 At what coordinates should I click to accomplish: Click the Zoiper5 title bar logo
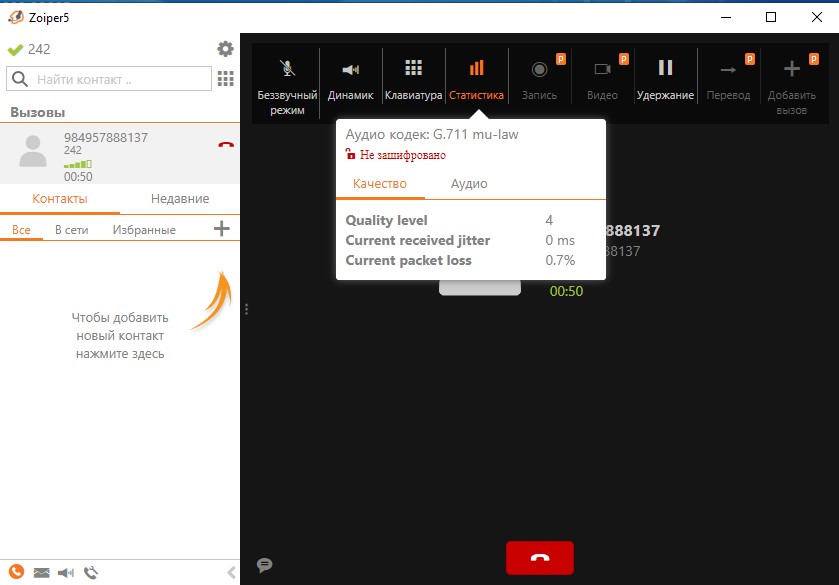(x=16, y=17)
